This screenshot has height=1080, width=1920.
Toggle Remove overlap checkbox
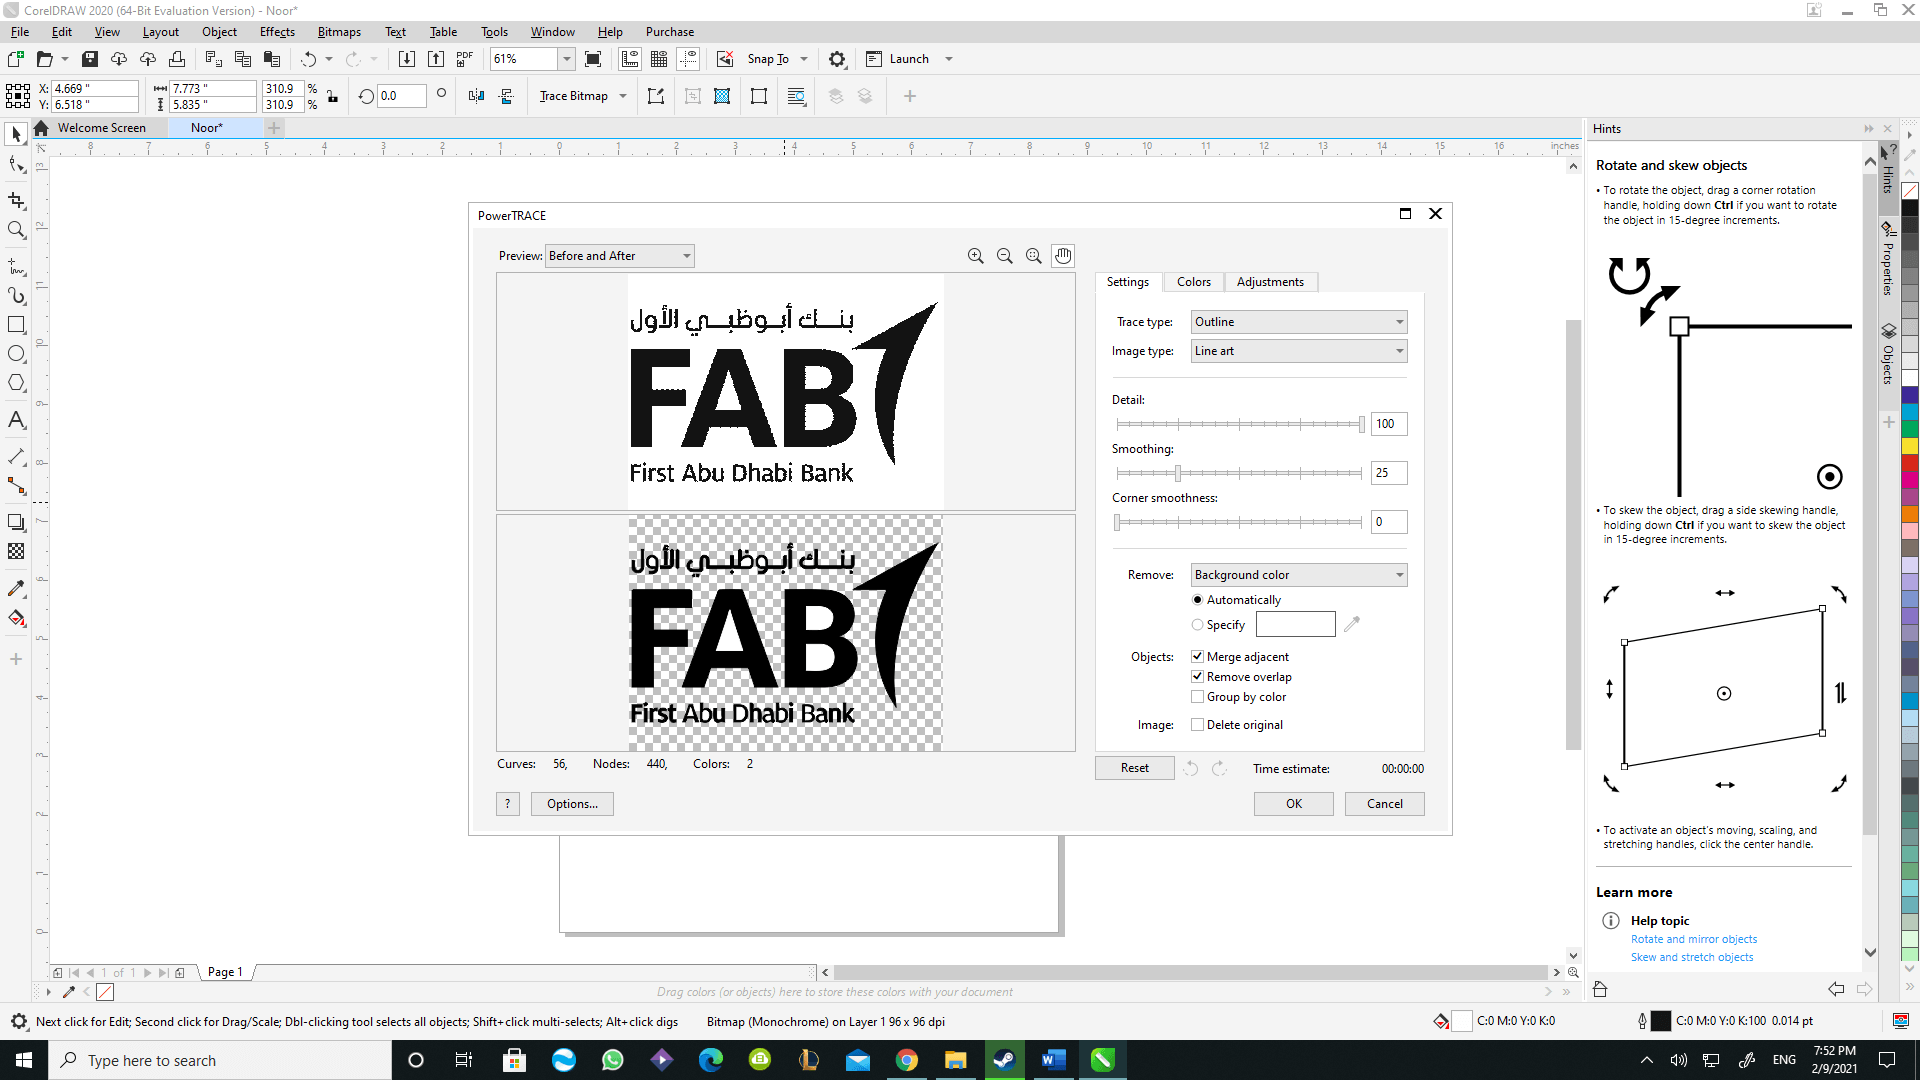point(1197,677)
